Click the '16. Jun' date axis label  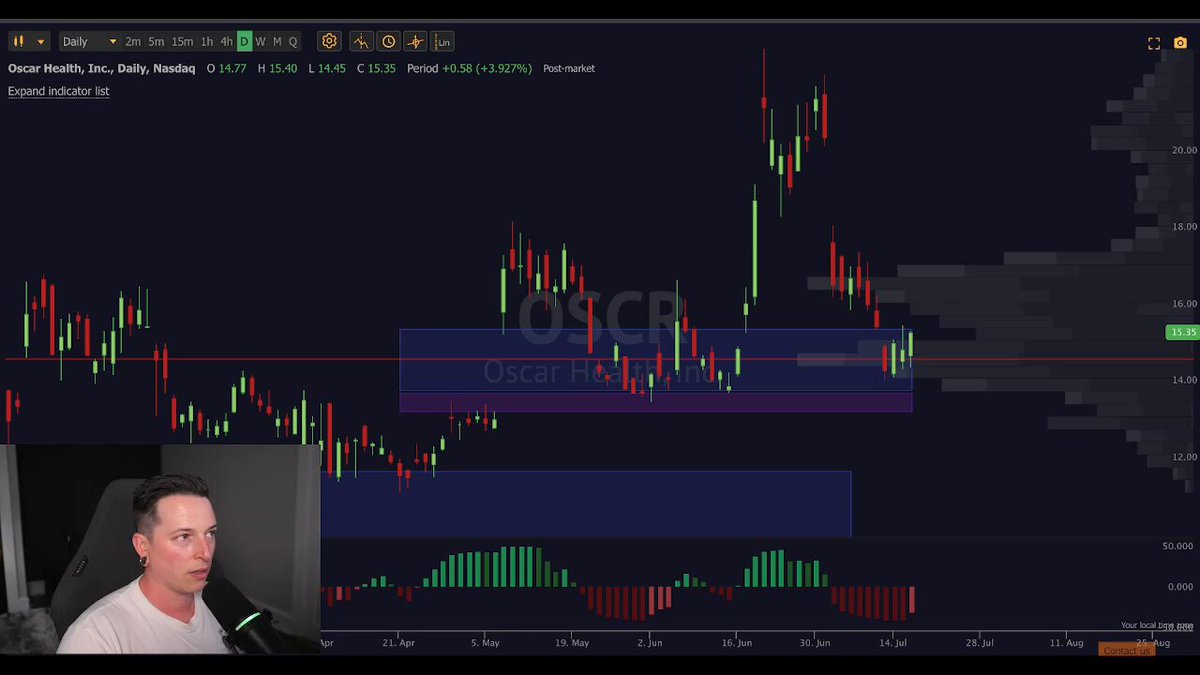coord(737,643)
